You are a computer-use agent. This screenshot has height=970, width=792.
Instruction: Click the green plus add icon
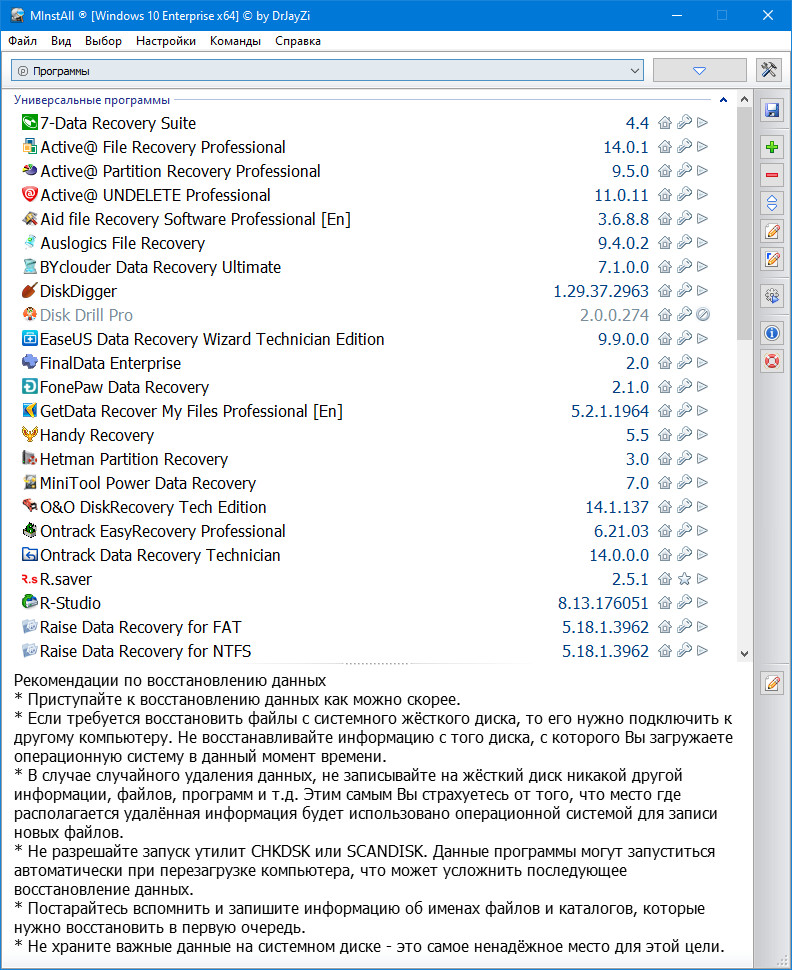pos(772,147)
